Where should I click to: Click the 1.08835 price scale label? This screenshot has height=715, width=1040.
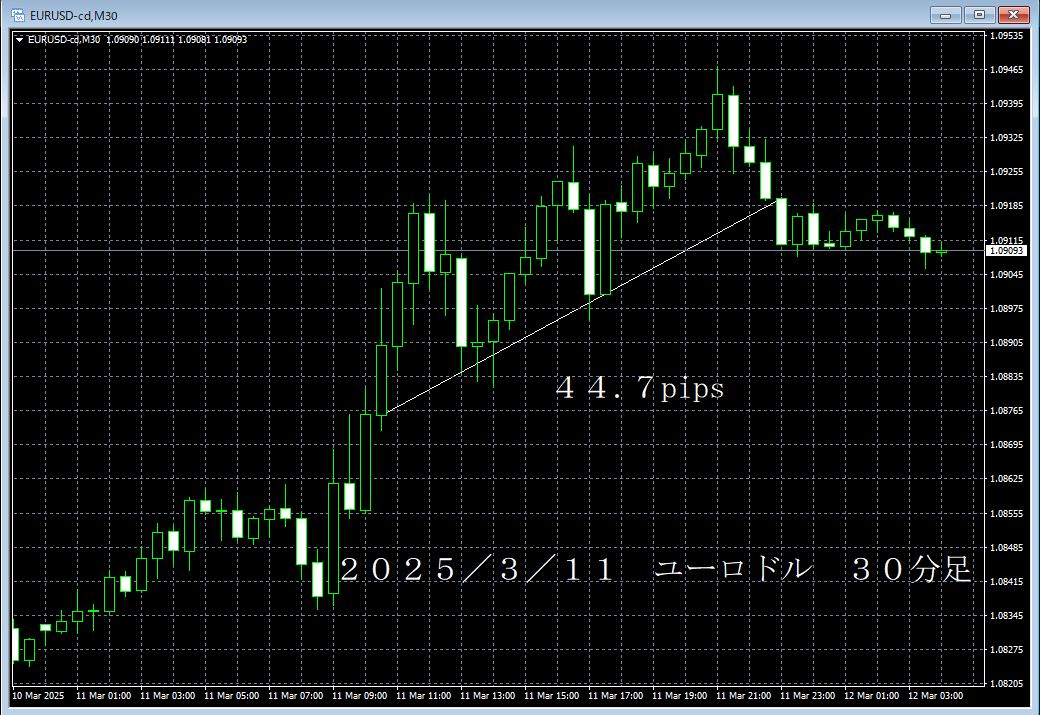pyautogui.click(x=1006, y=377)
